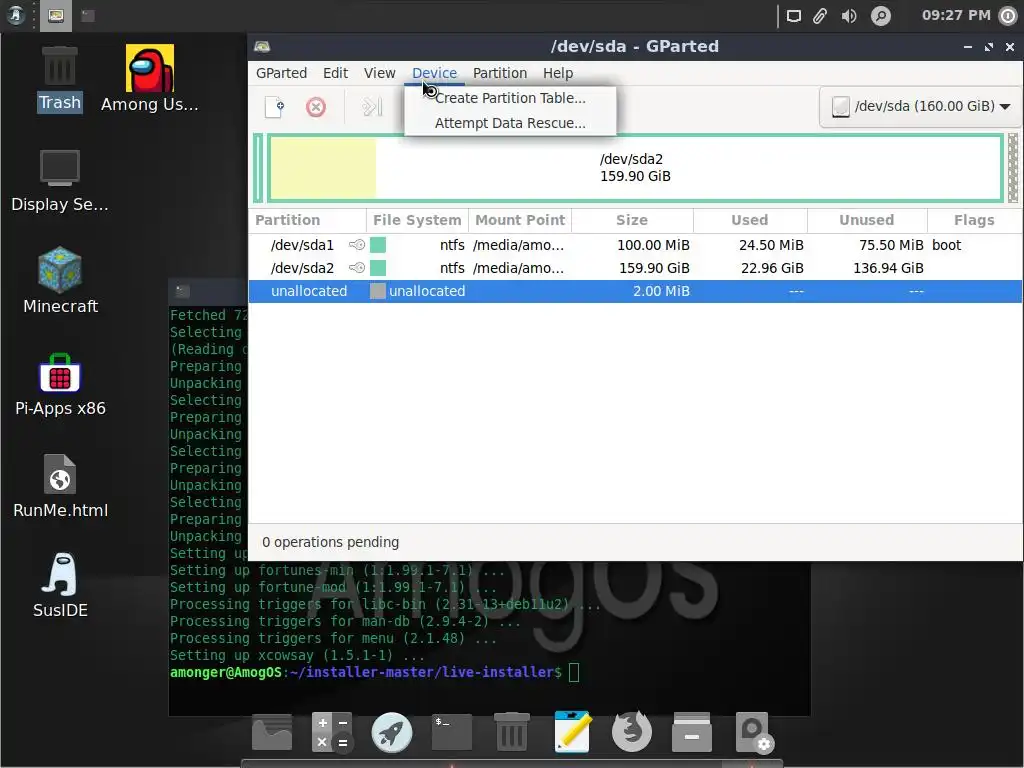Click the greyed-out last partition arrow icon
Screen dimensions: 1024x768
(x=372, y=106)
